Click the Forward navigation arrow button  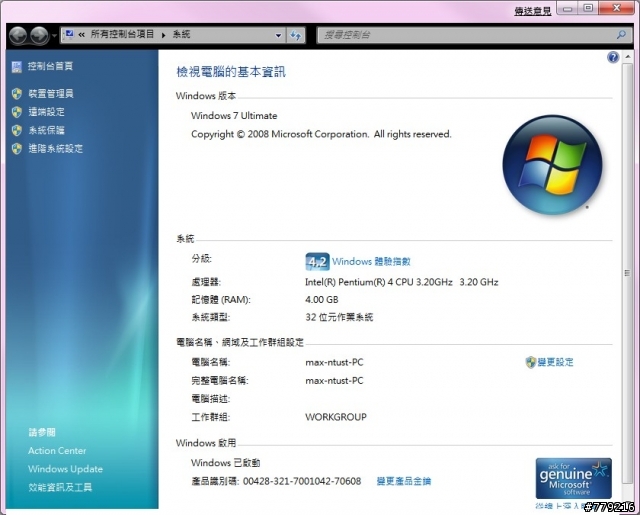(40, 36)
